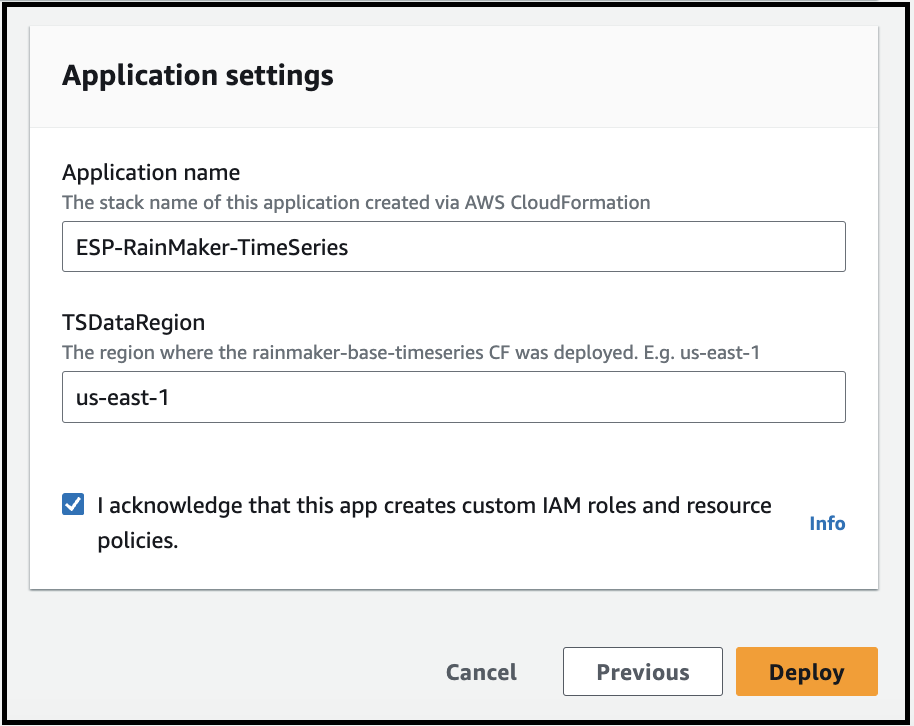The width and height of the screenshot is (914, 726).
Task: Select the "Application settings" heading
Action: pos(198,75)
